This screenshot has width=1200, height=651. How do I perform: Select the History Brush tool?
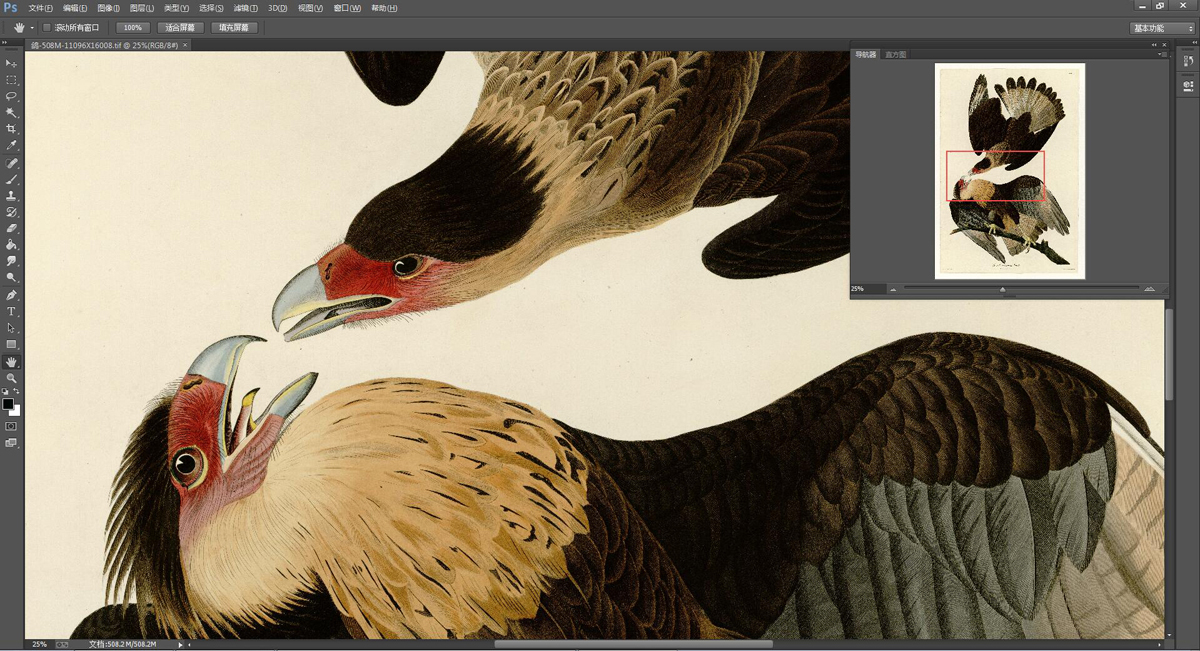pos(12,212)
